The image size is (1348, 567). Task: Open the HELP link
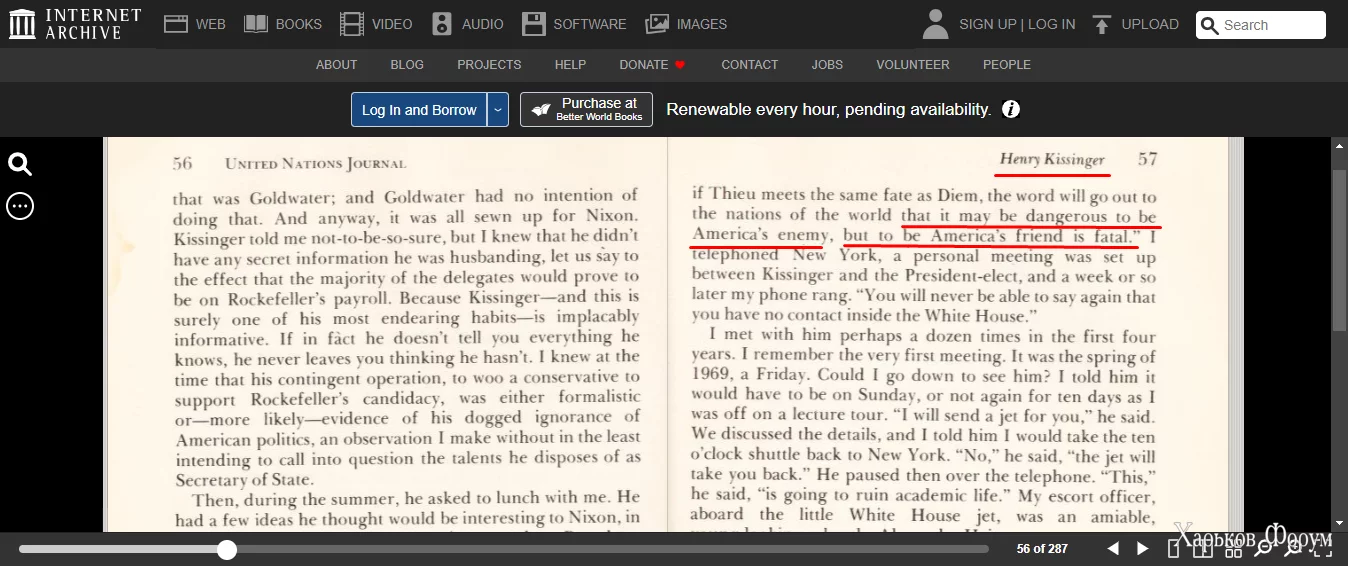[x=570, y=65]
